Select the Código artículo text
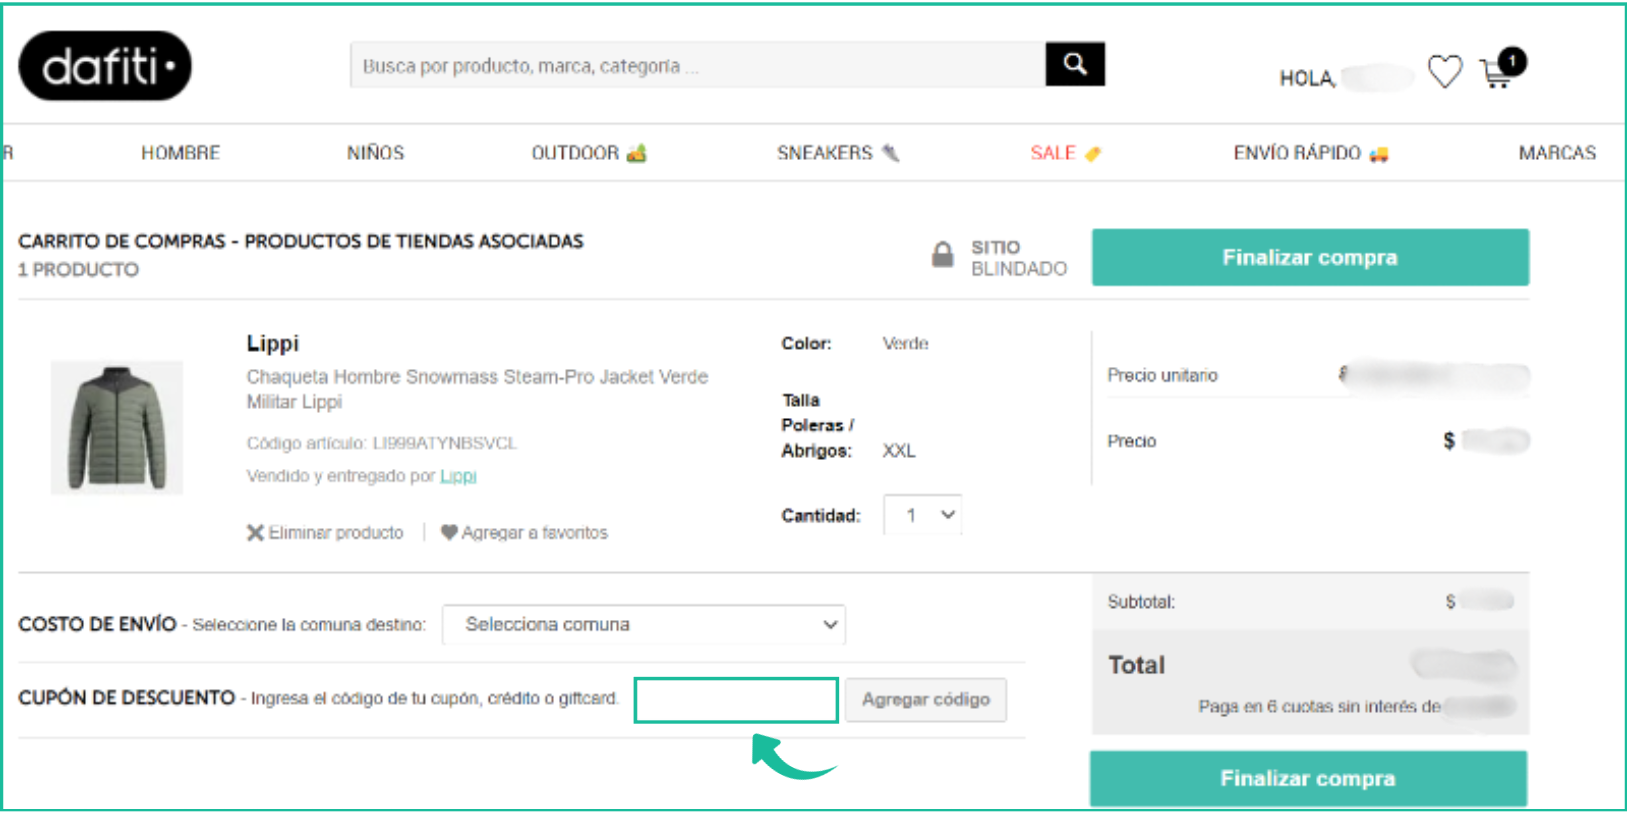 [381, 443]
